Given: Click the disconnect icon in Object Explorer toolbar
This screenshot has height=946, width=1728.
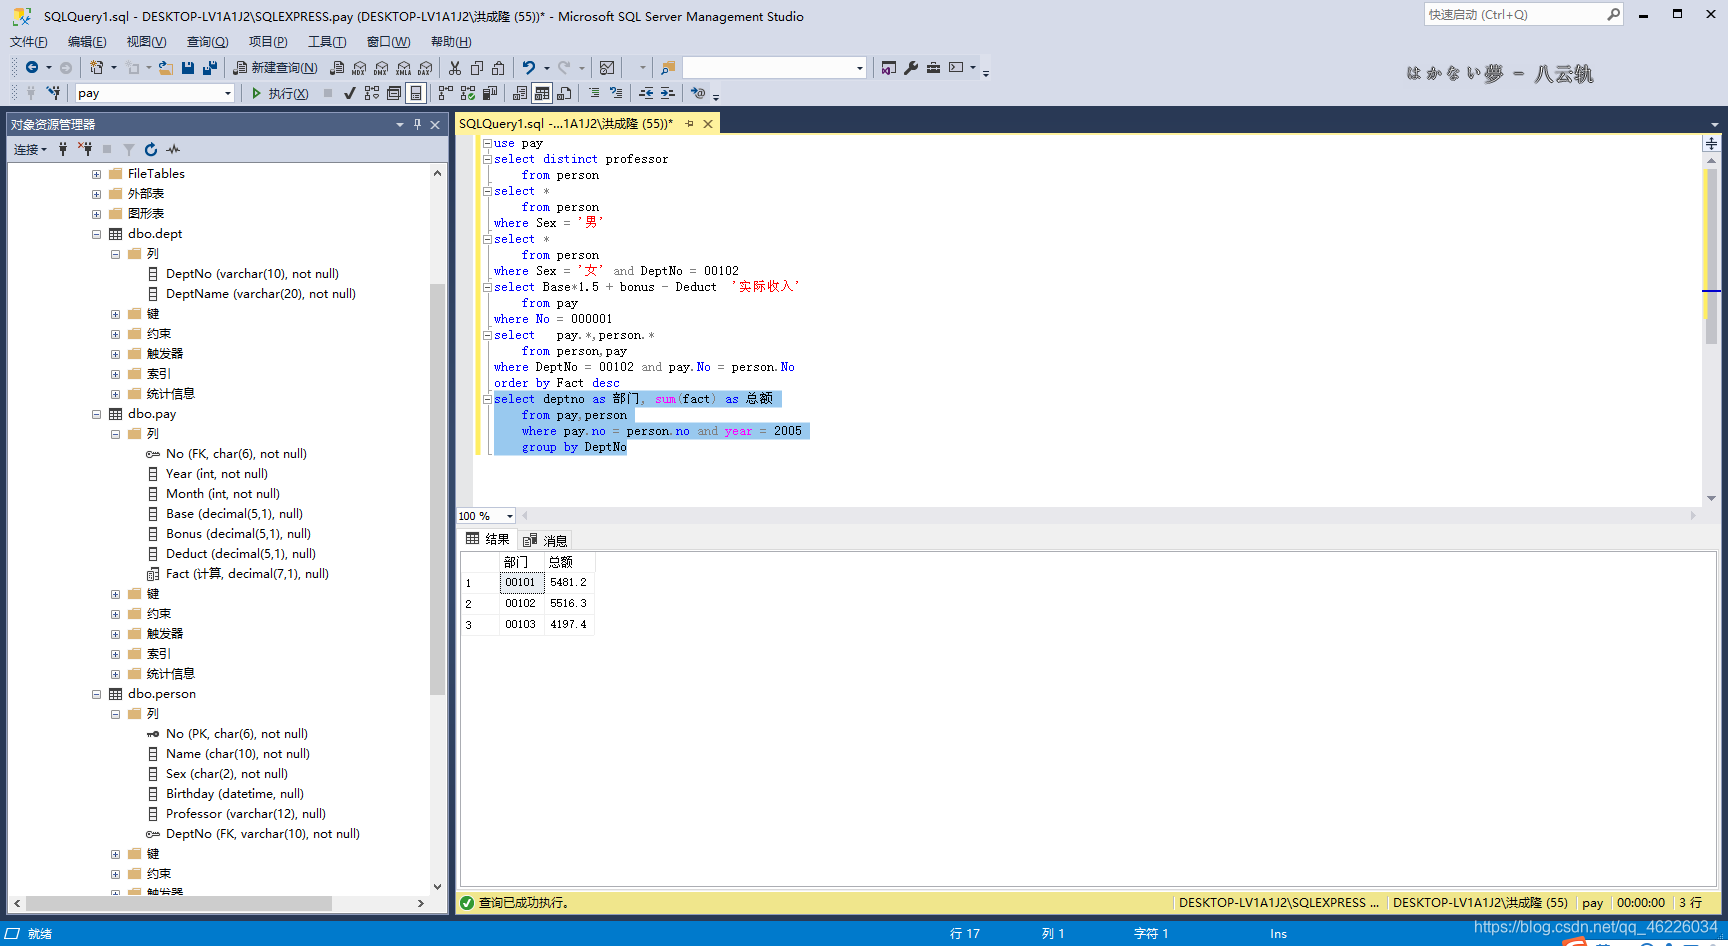Looking at the screenshot, I should coord(85,149).
